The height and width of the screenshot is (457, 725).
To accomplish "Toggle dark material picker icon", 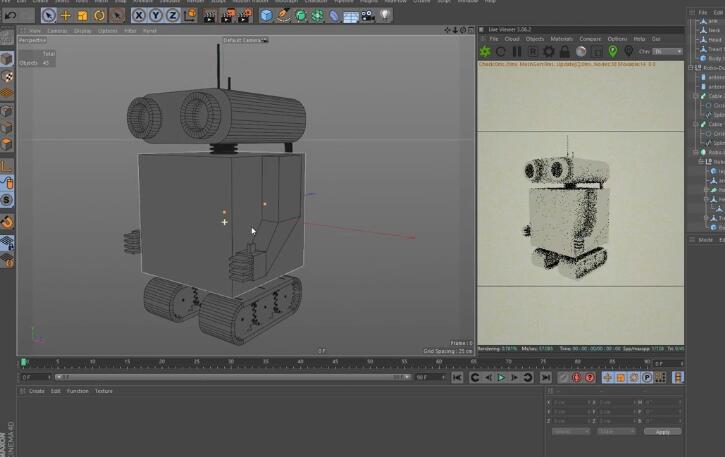I will point(628,51).
